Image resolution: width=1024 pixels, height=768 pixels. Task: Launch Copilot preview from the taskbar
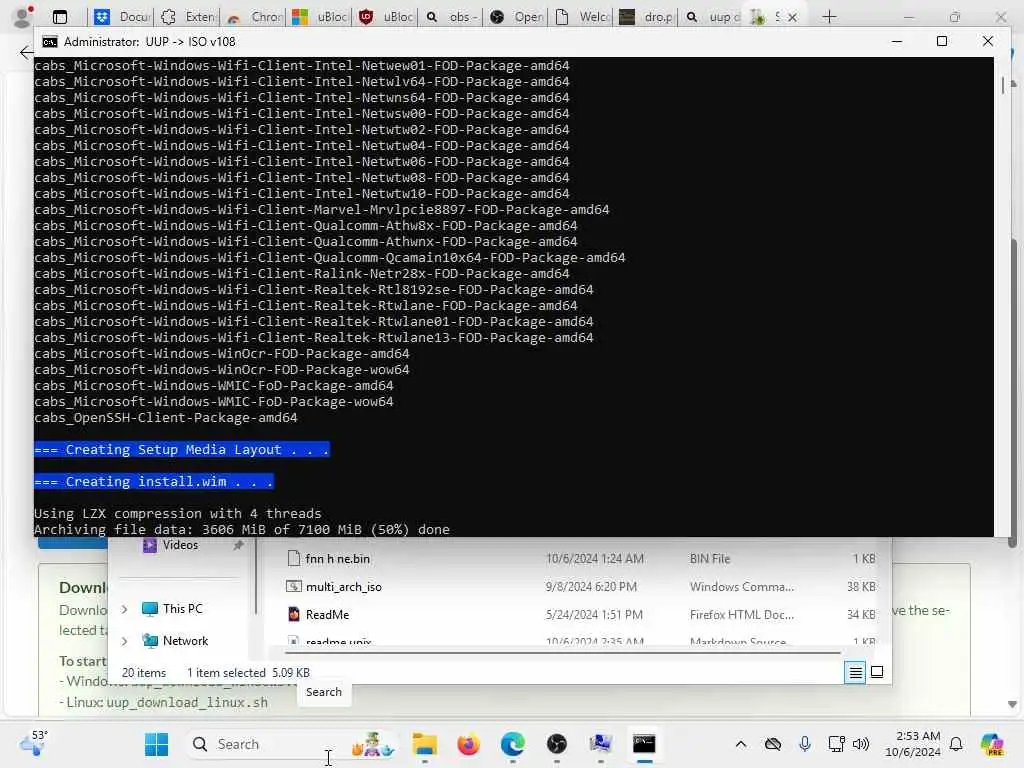click(x=991, y=744)
